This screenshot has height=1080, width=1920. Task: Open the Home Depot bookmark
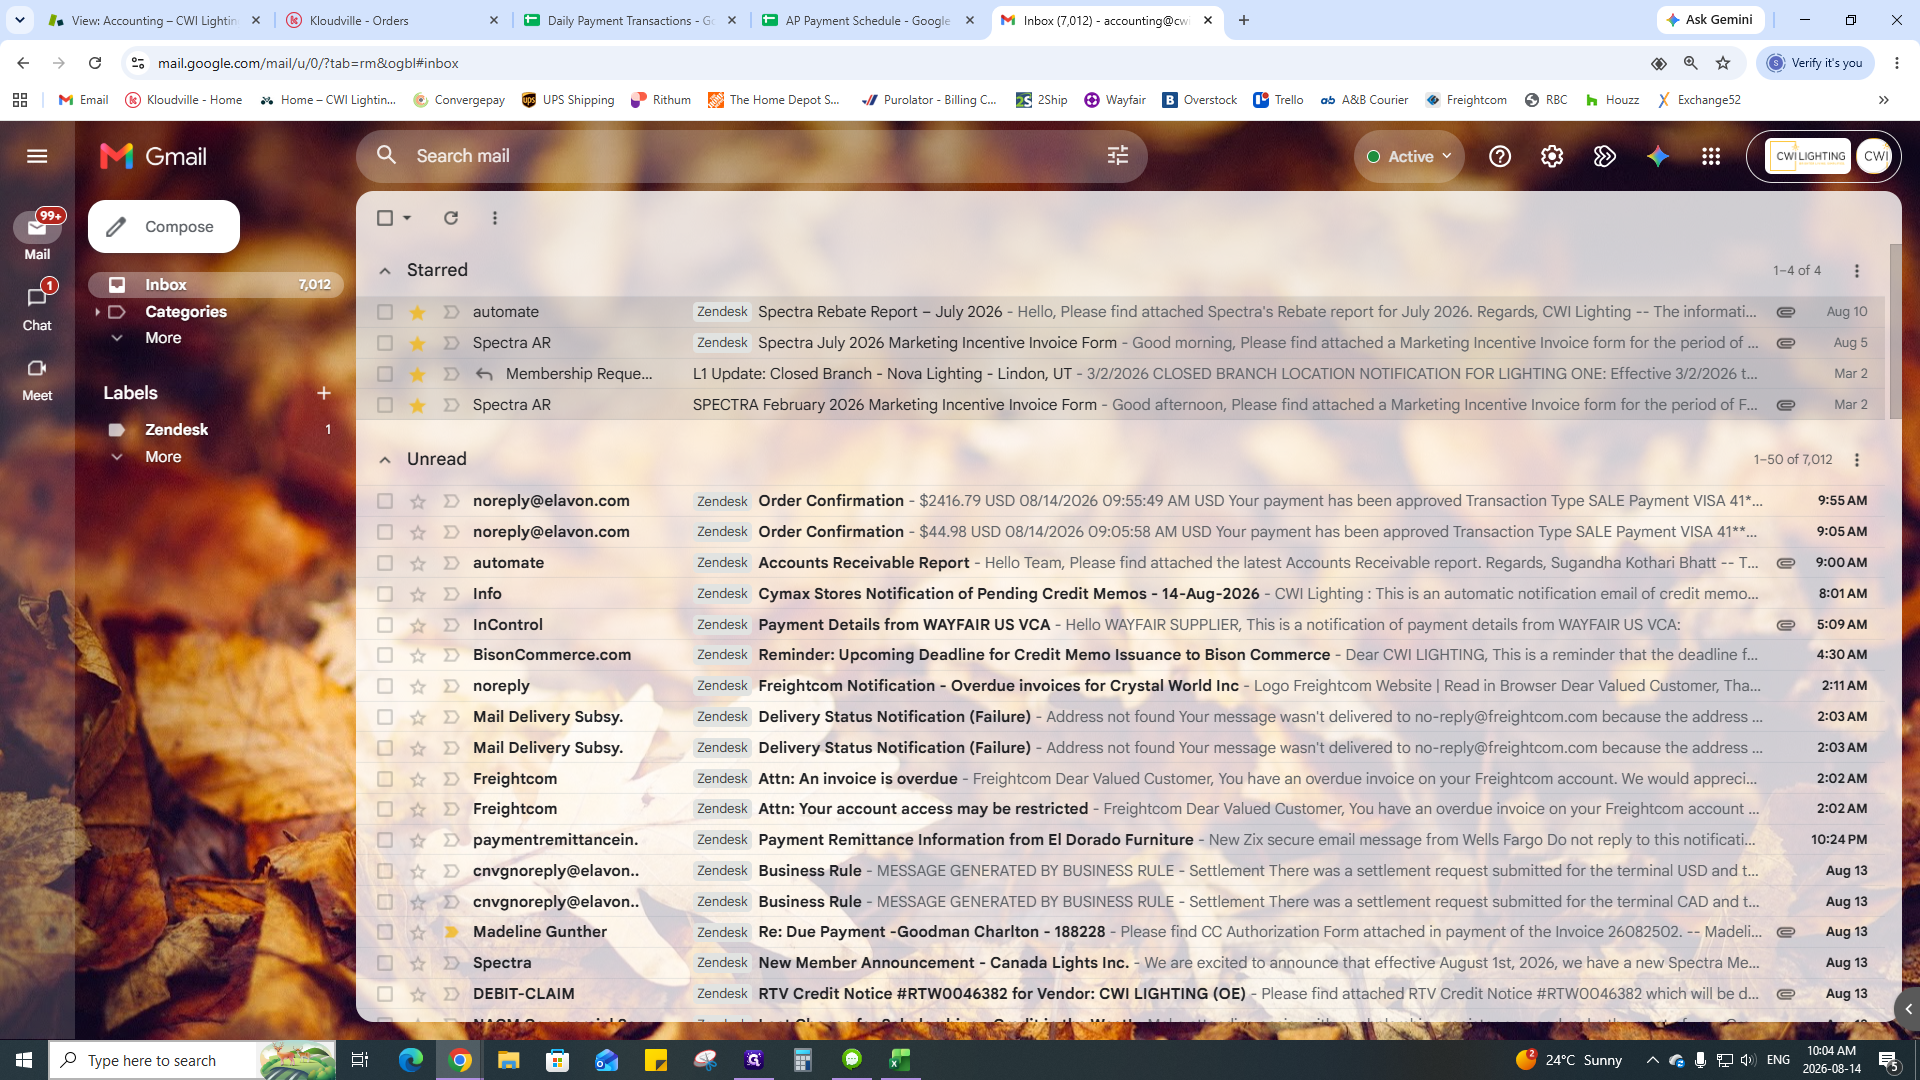coord(775,100)
